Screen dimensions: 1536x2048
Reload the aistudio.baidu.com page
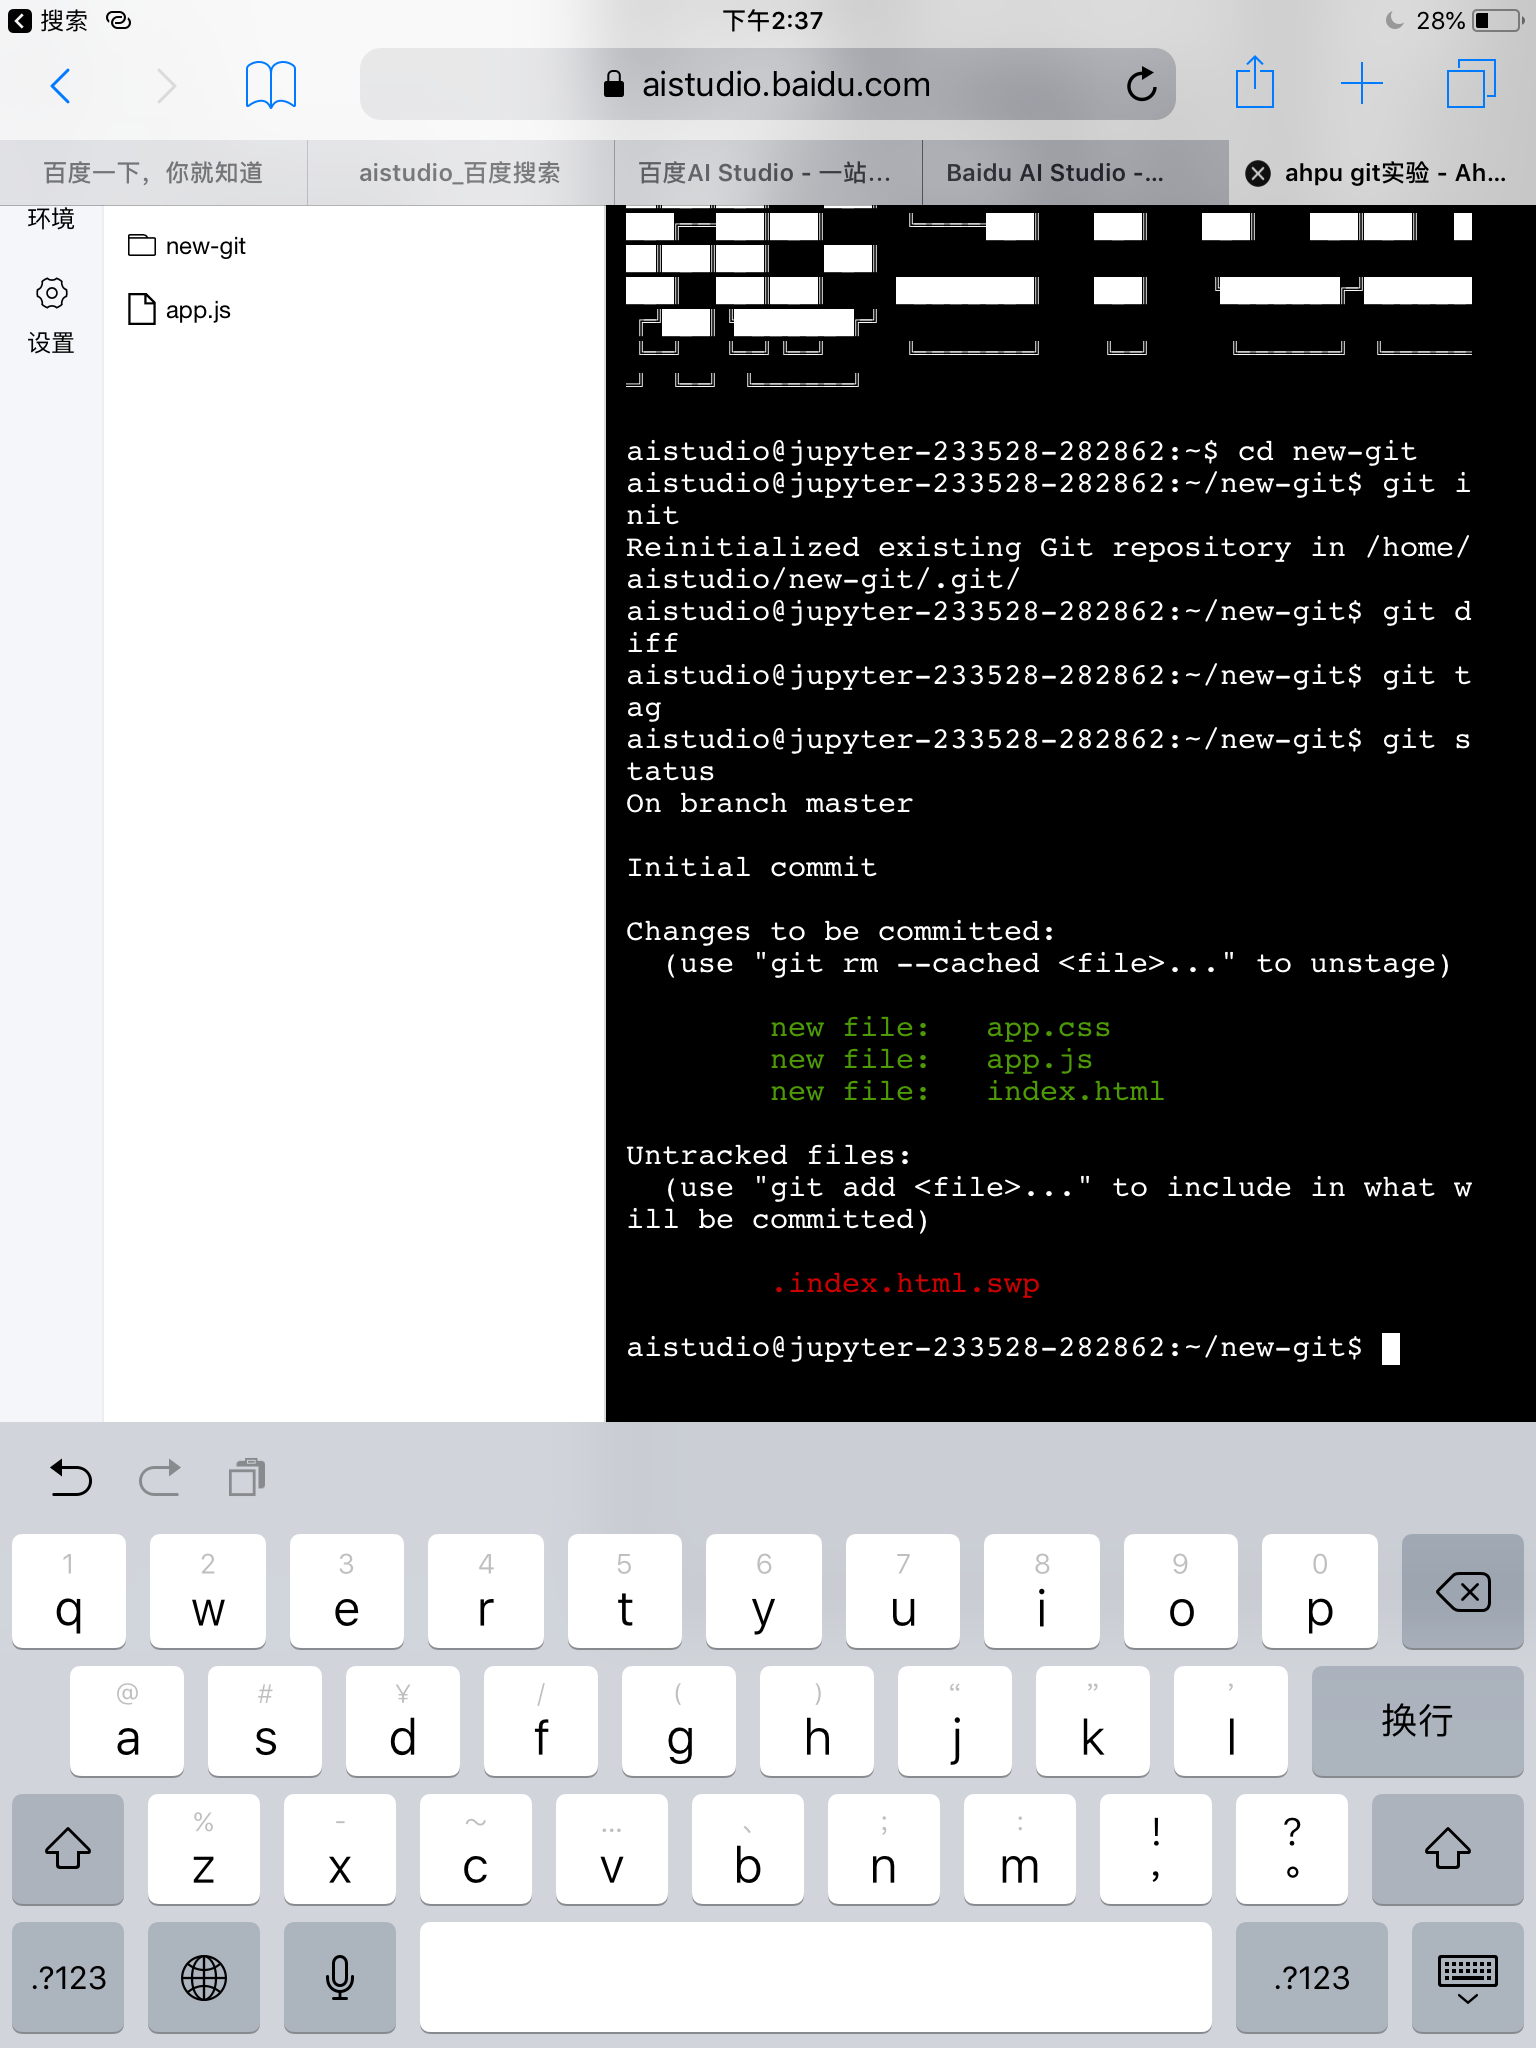click(1141, 85)
